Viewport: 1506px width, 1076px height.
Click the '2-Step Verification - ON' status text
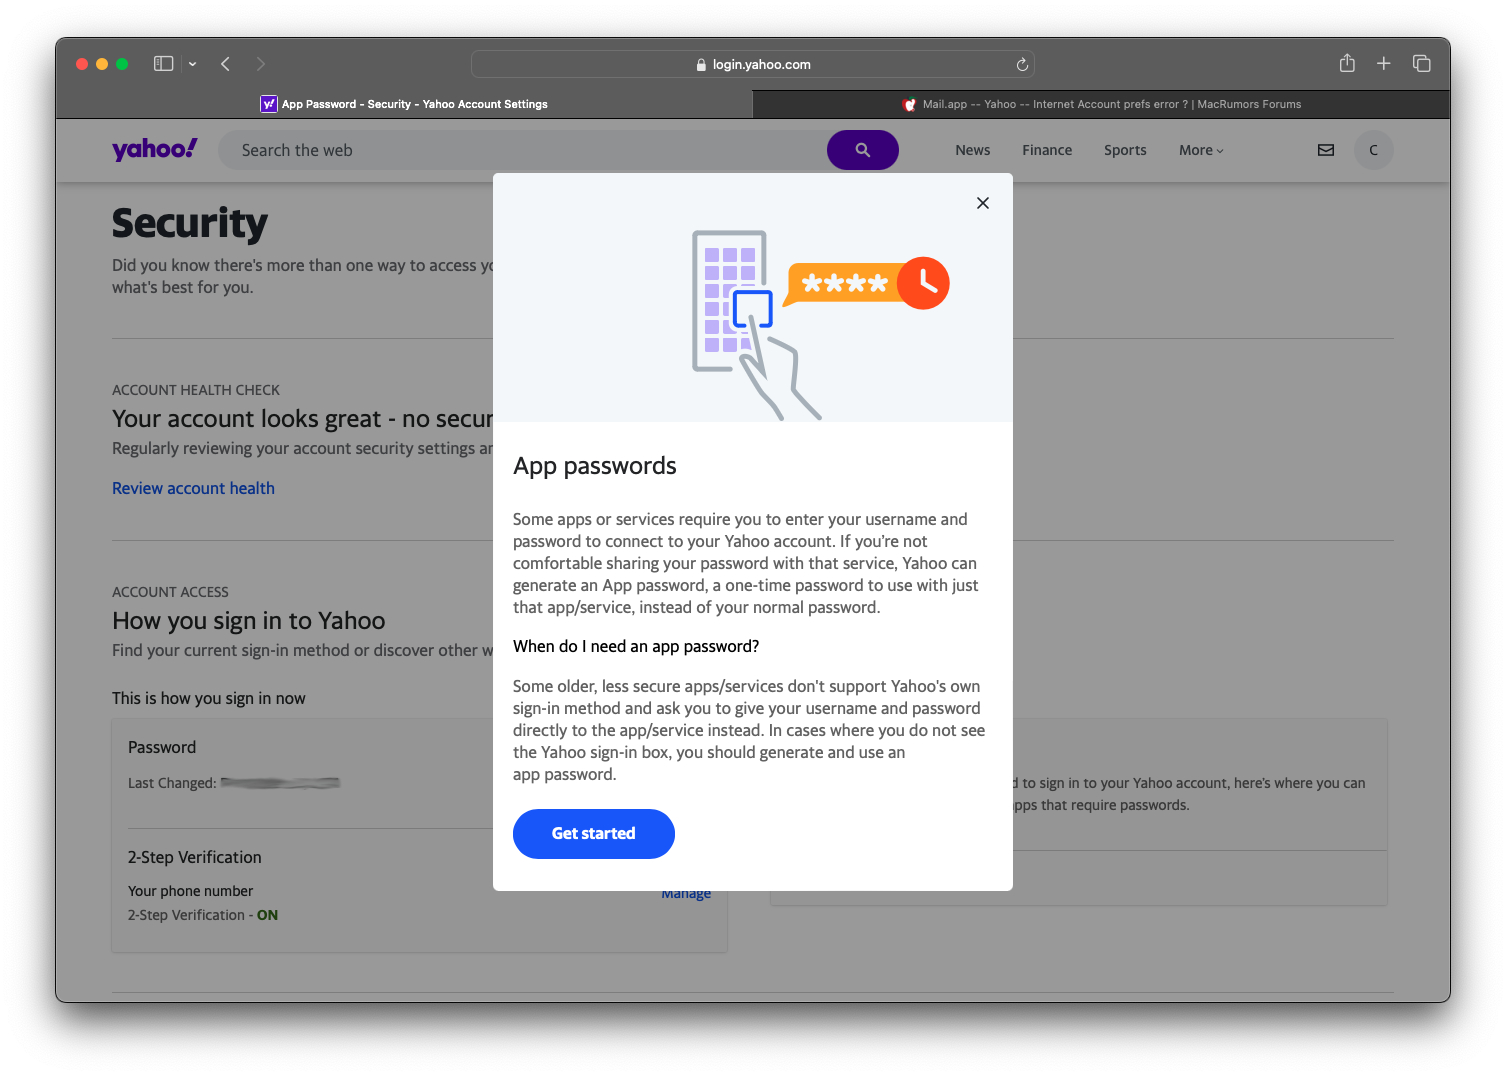coord(203,915)
